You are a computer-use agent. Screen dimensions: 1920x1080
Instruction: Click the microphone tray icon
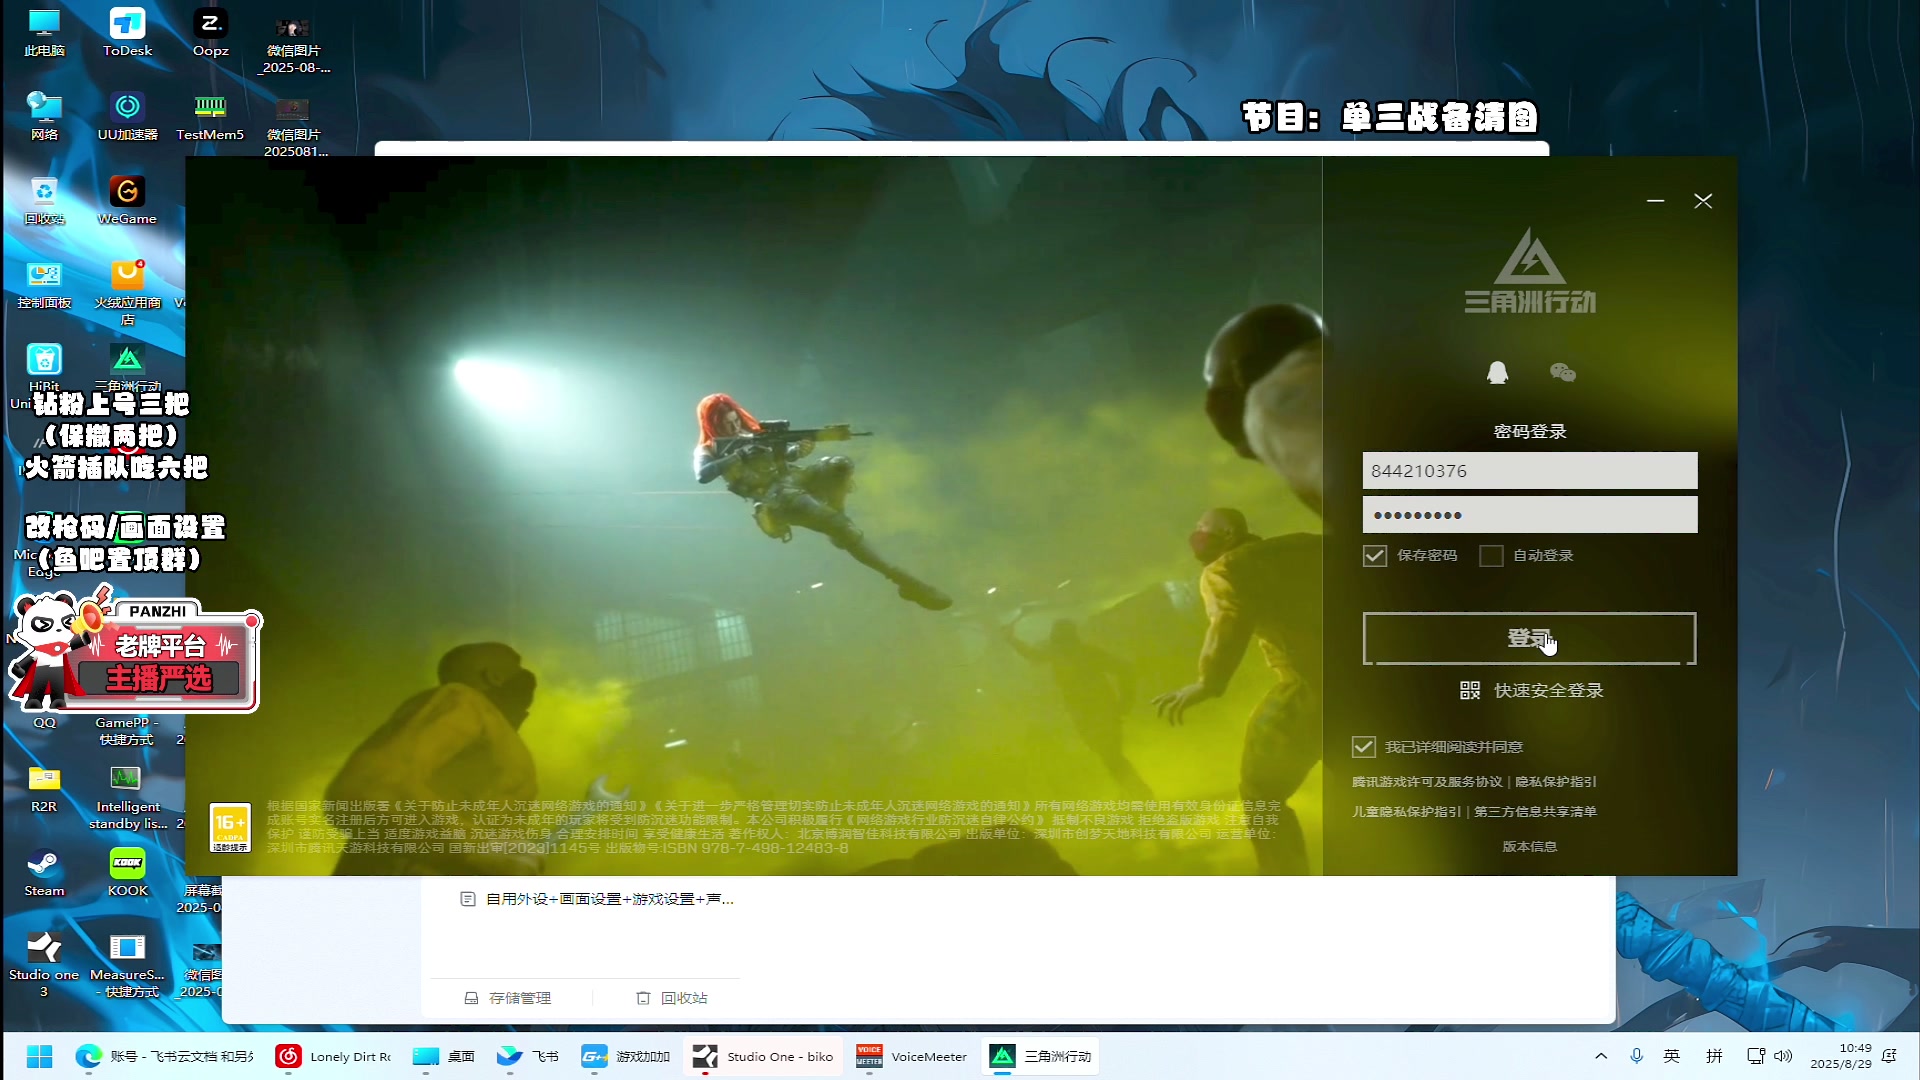[x=1637, y=1056]
